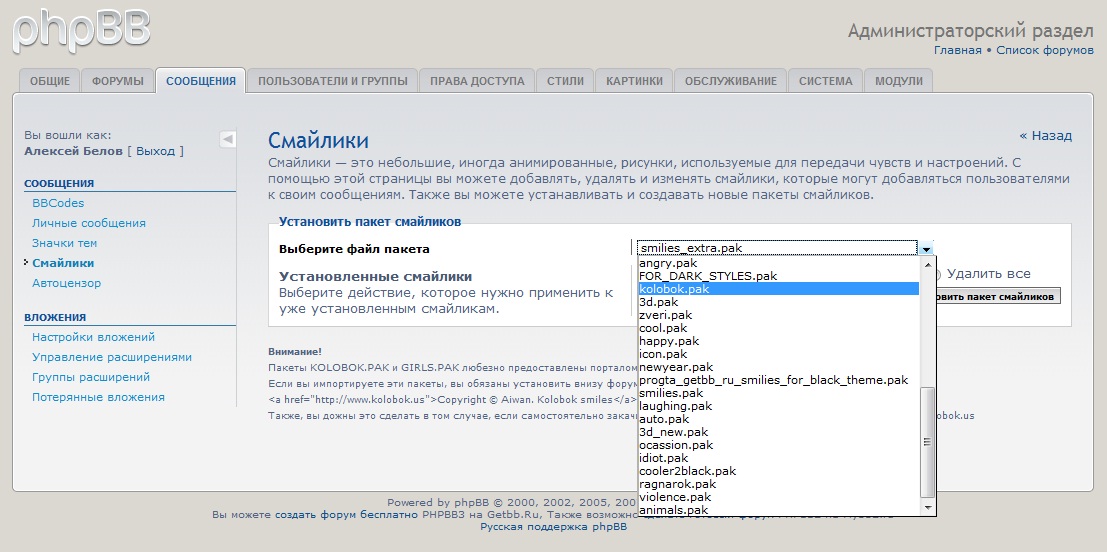Open Настройки вложений in the sidebar
The image size is (1107, 552).
93,337
